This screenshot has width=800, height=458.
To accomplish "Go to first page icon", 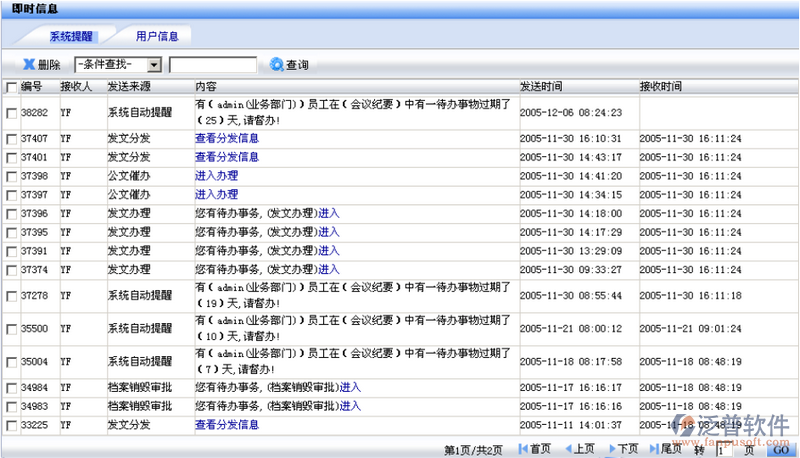I will (x=523, y=449).
